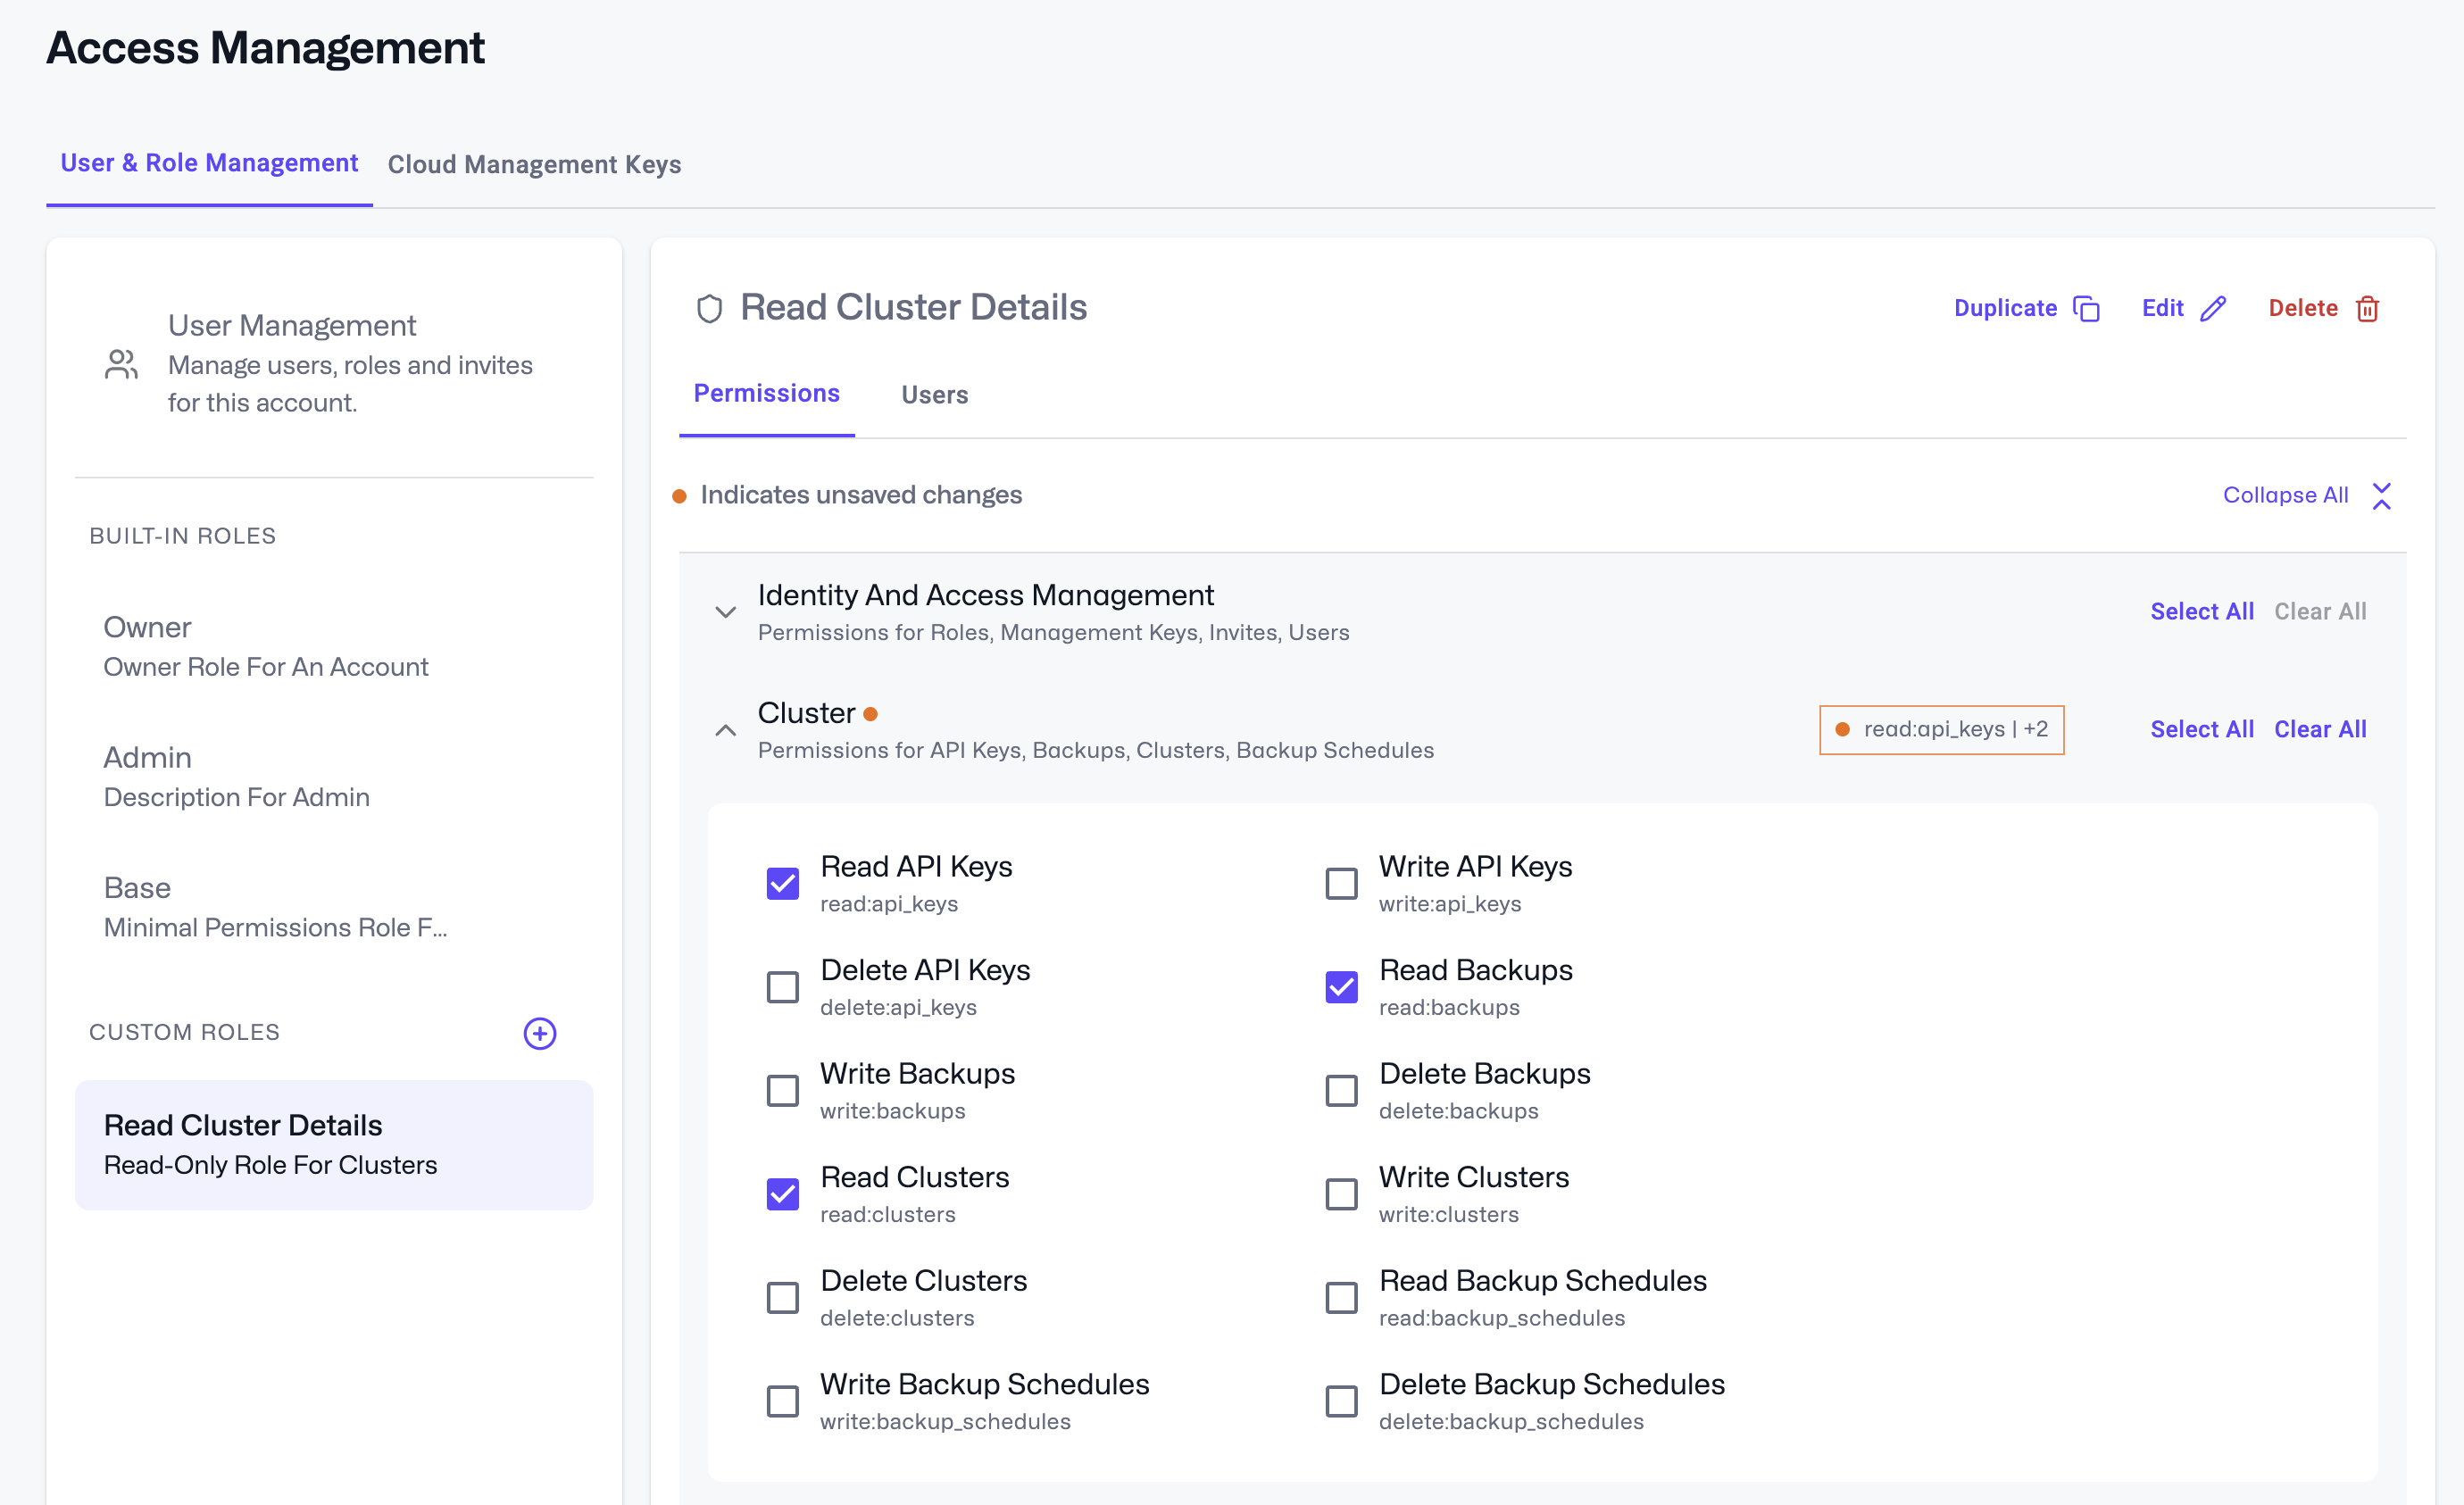Screen dimensions: 2464x1505
Task: Select the Admin built-in role
Action: point(236,776)
